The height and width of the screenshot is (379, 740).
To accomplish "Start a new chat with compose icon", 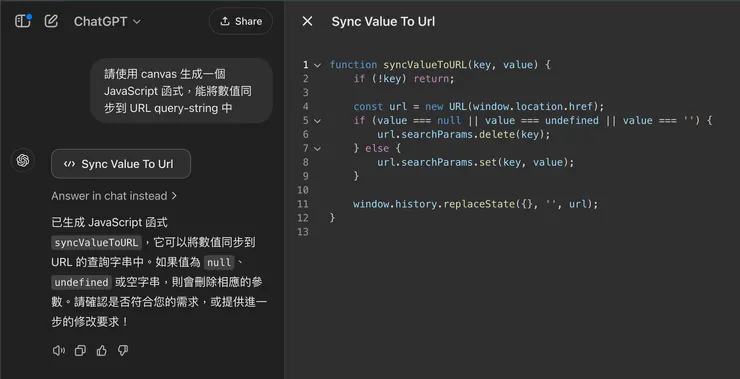I will 51,21.
